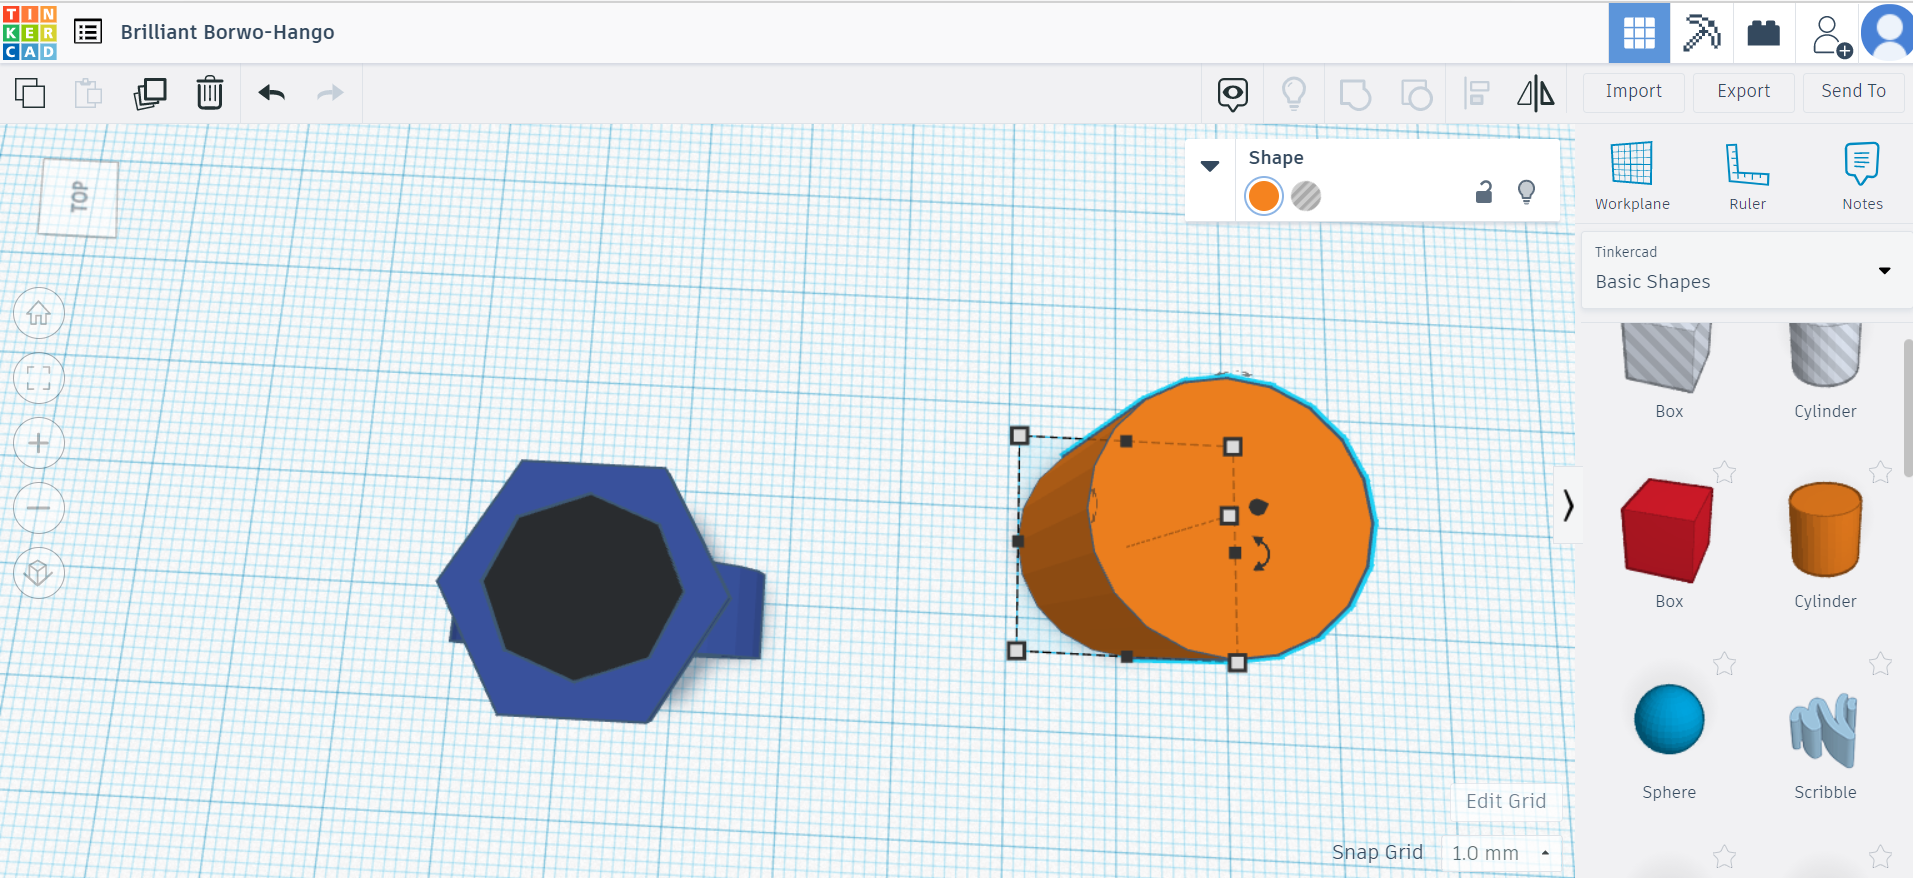Screen dimensions: 1913x878
Task: Invite a collaborator with add-person icon
Action: coord(1831,35)
